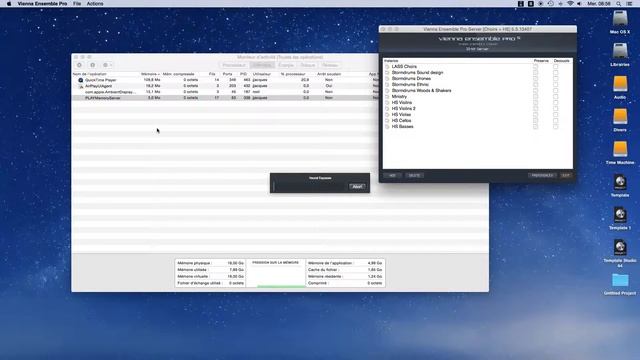Switch to the Énergie tab
Image resolution: width=640 pixels, height=360 pixels.
[286, 65]
